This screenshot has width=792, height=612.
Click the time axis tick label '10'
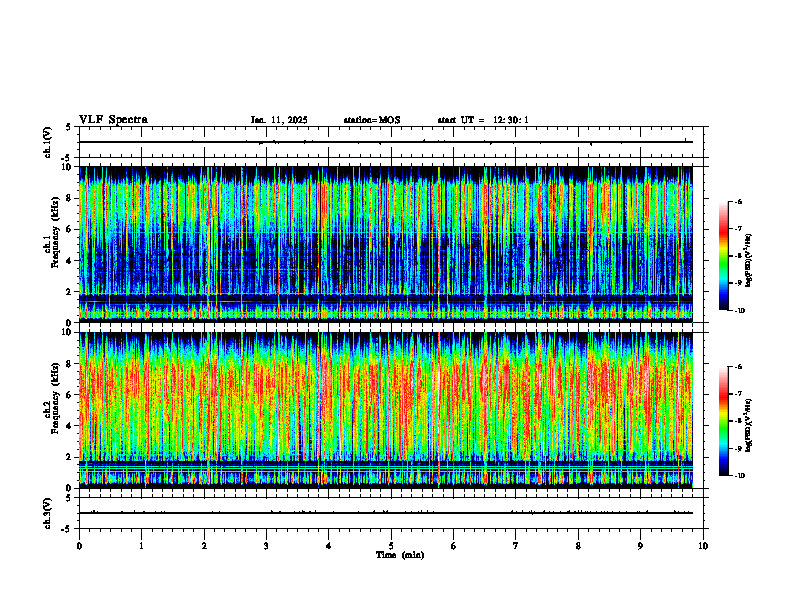[x=703, y=546]
